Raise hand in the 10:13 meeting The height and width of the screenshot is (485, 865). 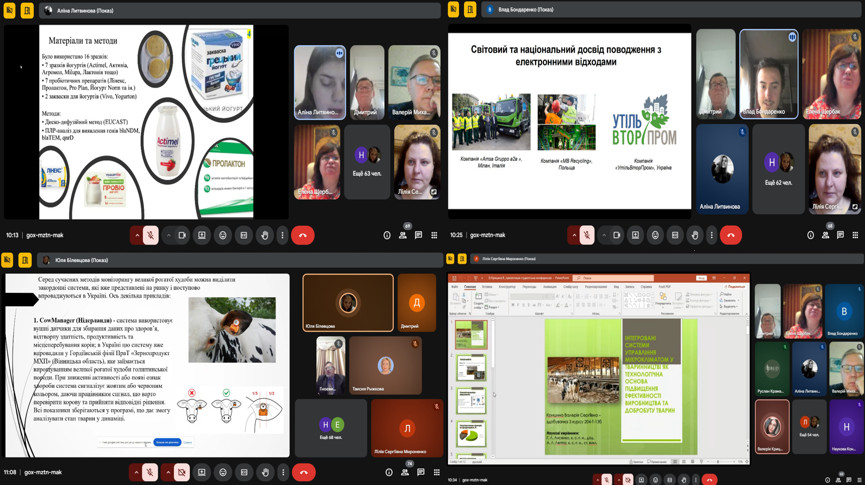[x=264, y=236]
